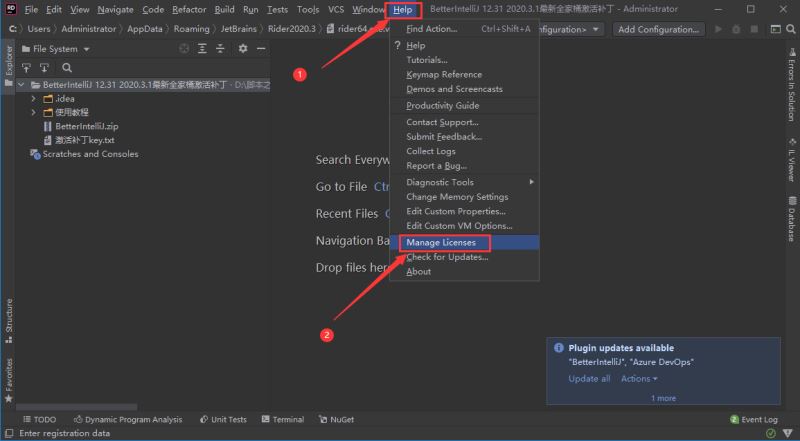800x441 pixels.
Task: Click the Scratches and Consoles icon
Action: point(35,154)
